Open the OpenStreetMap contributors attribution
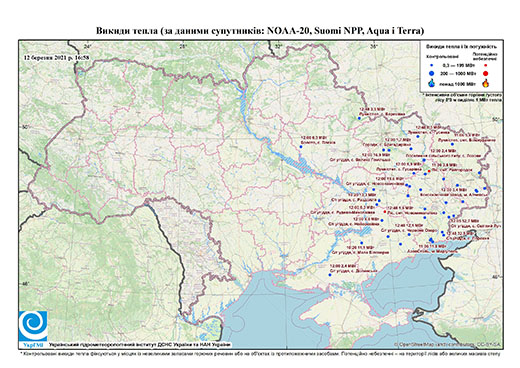 click(x=447, y=344)
